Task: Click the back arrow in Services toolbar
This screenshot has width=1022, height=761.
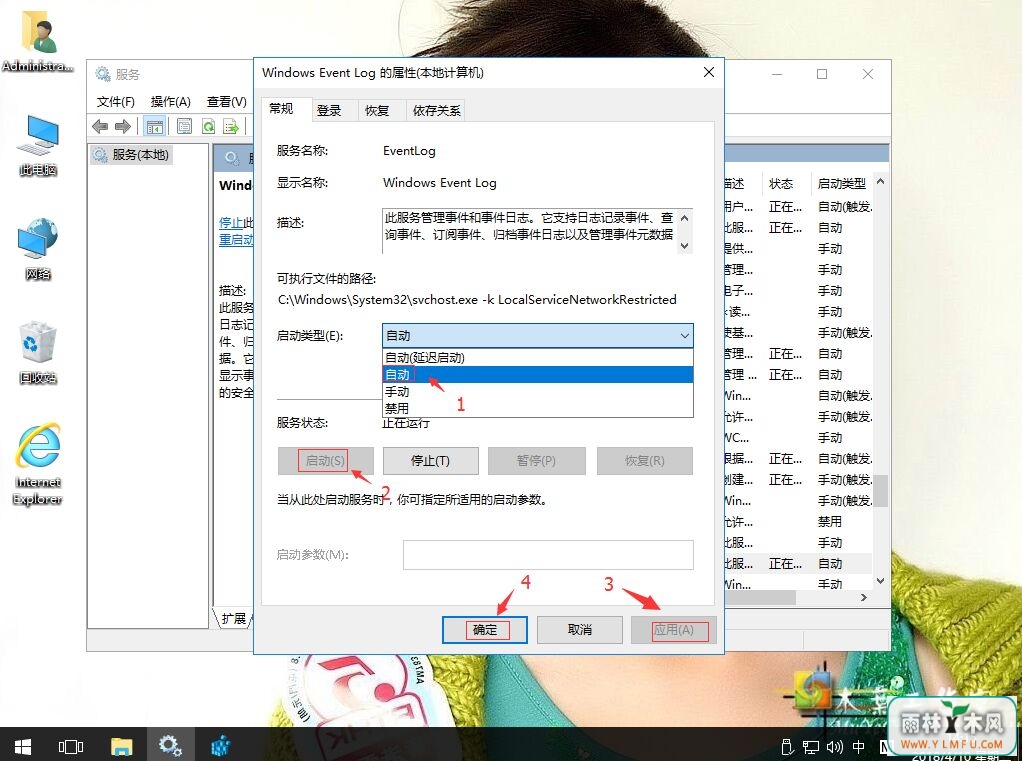Action: pyautogui.click(x=100, y=126)
